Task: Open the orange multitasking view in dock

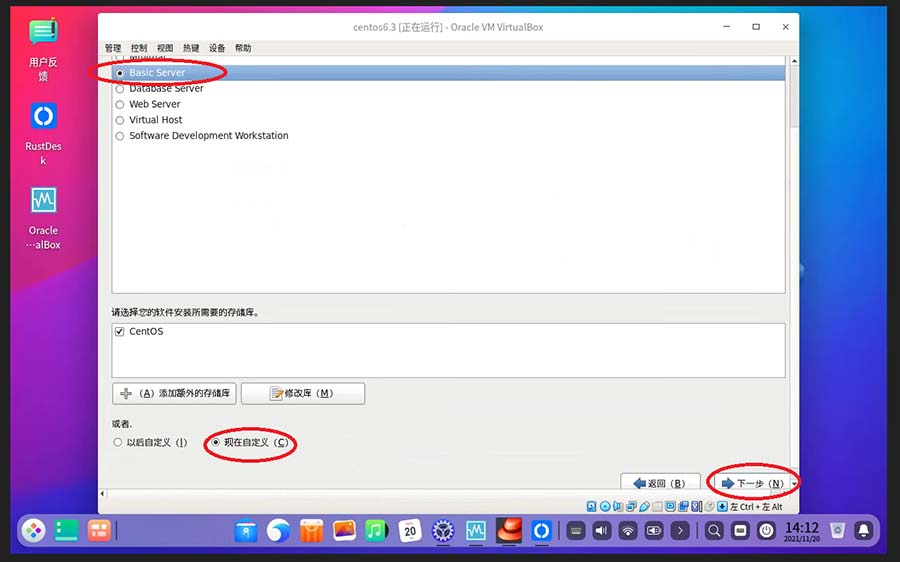Action: click(99, 530)
